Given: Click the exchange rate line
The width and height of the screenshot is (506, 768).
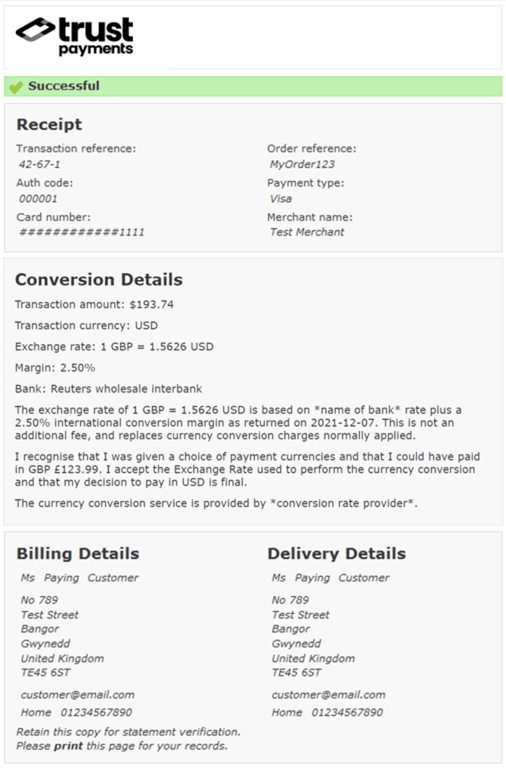Looking at the screenshot, I should pyautogui.click(x=114, y=347).
